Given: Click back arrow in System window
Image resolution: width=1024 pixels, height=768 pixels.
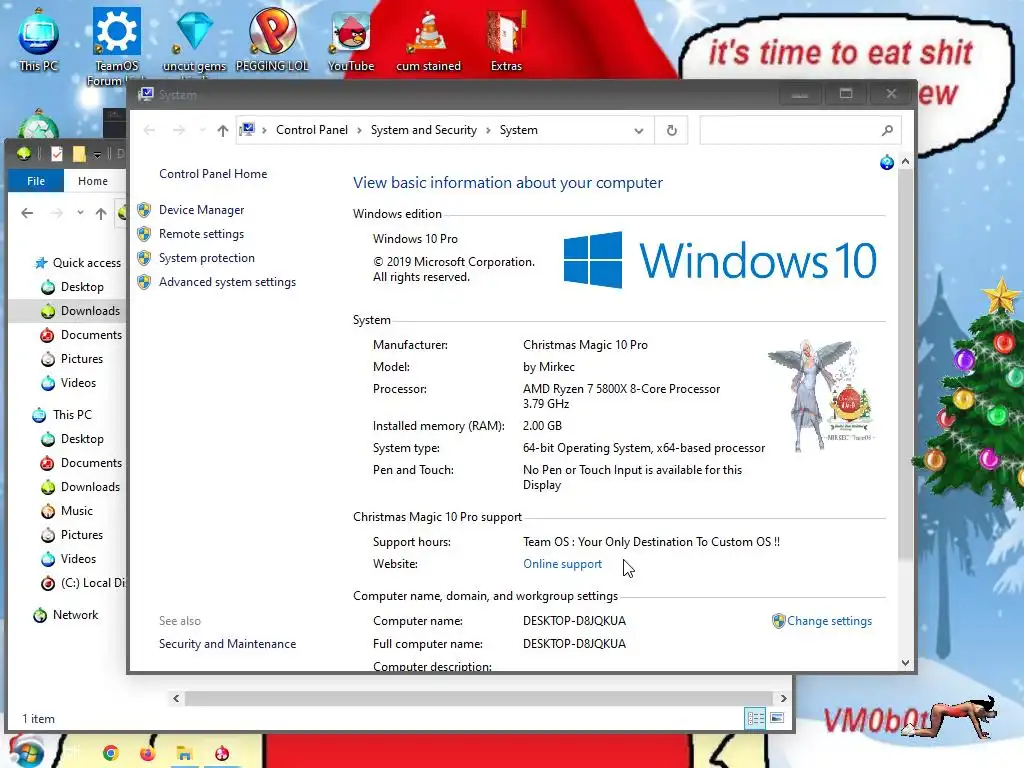Looking at the screenshot, I should (x=150, y=130).
